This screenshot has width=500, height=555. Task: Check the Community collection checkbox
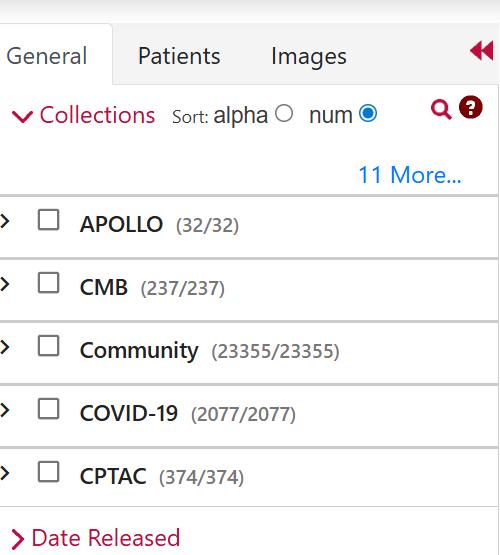click(x=48, y=346)
